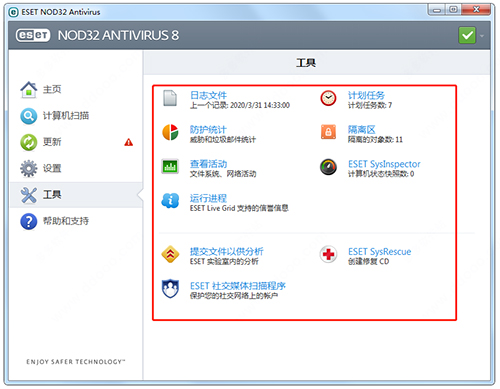The image size is (500, 389).
Task: Open the 计划任务 link
Action: point(366,96)
